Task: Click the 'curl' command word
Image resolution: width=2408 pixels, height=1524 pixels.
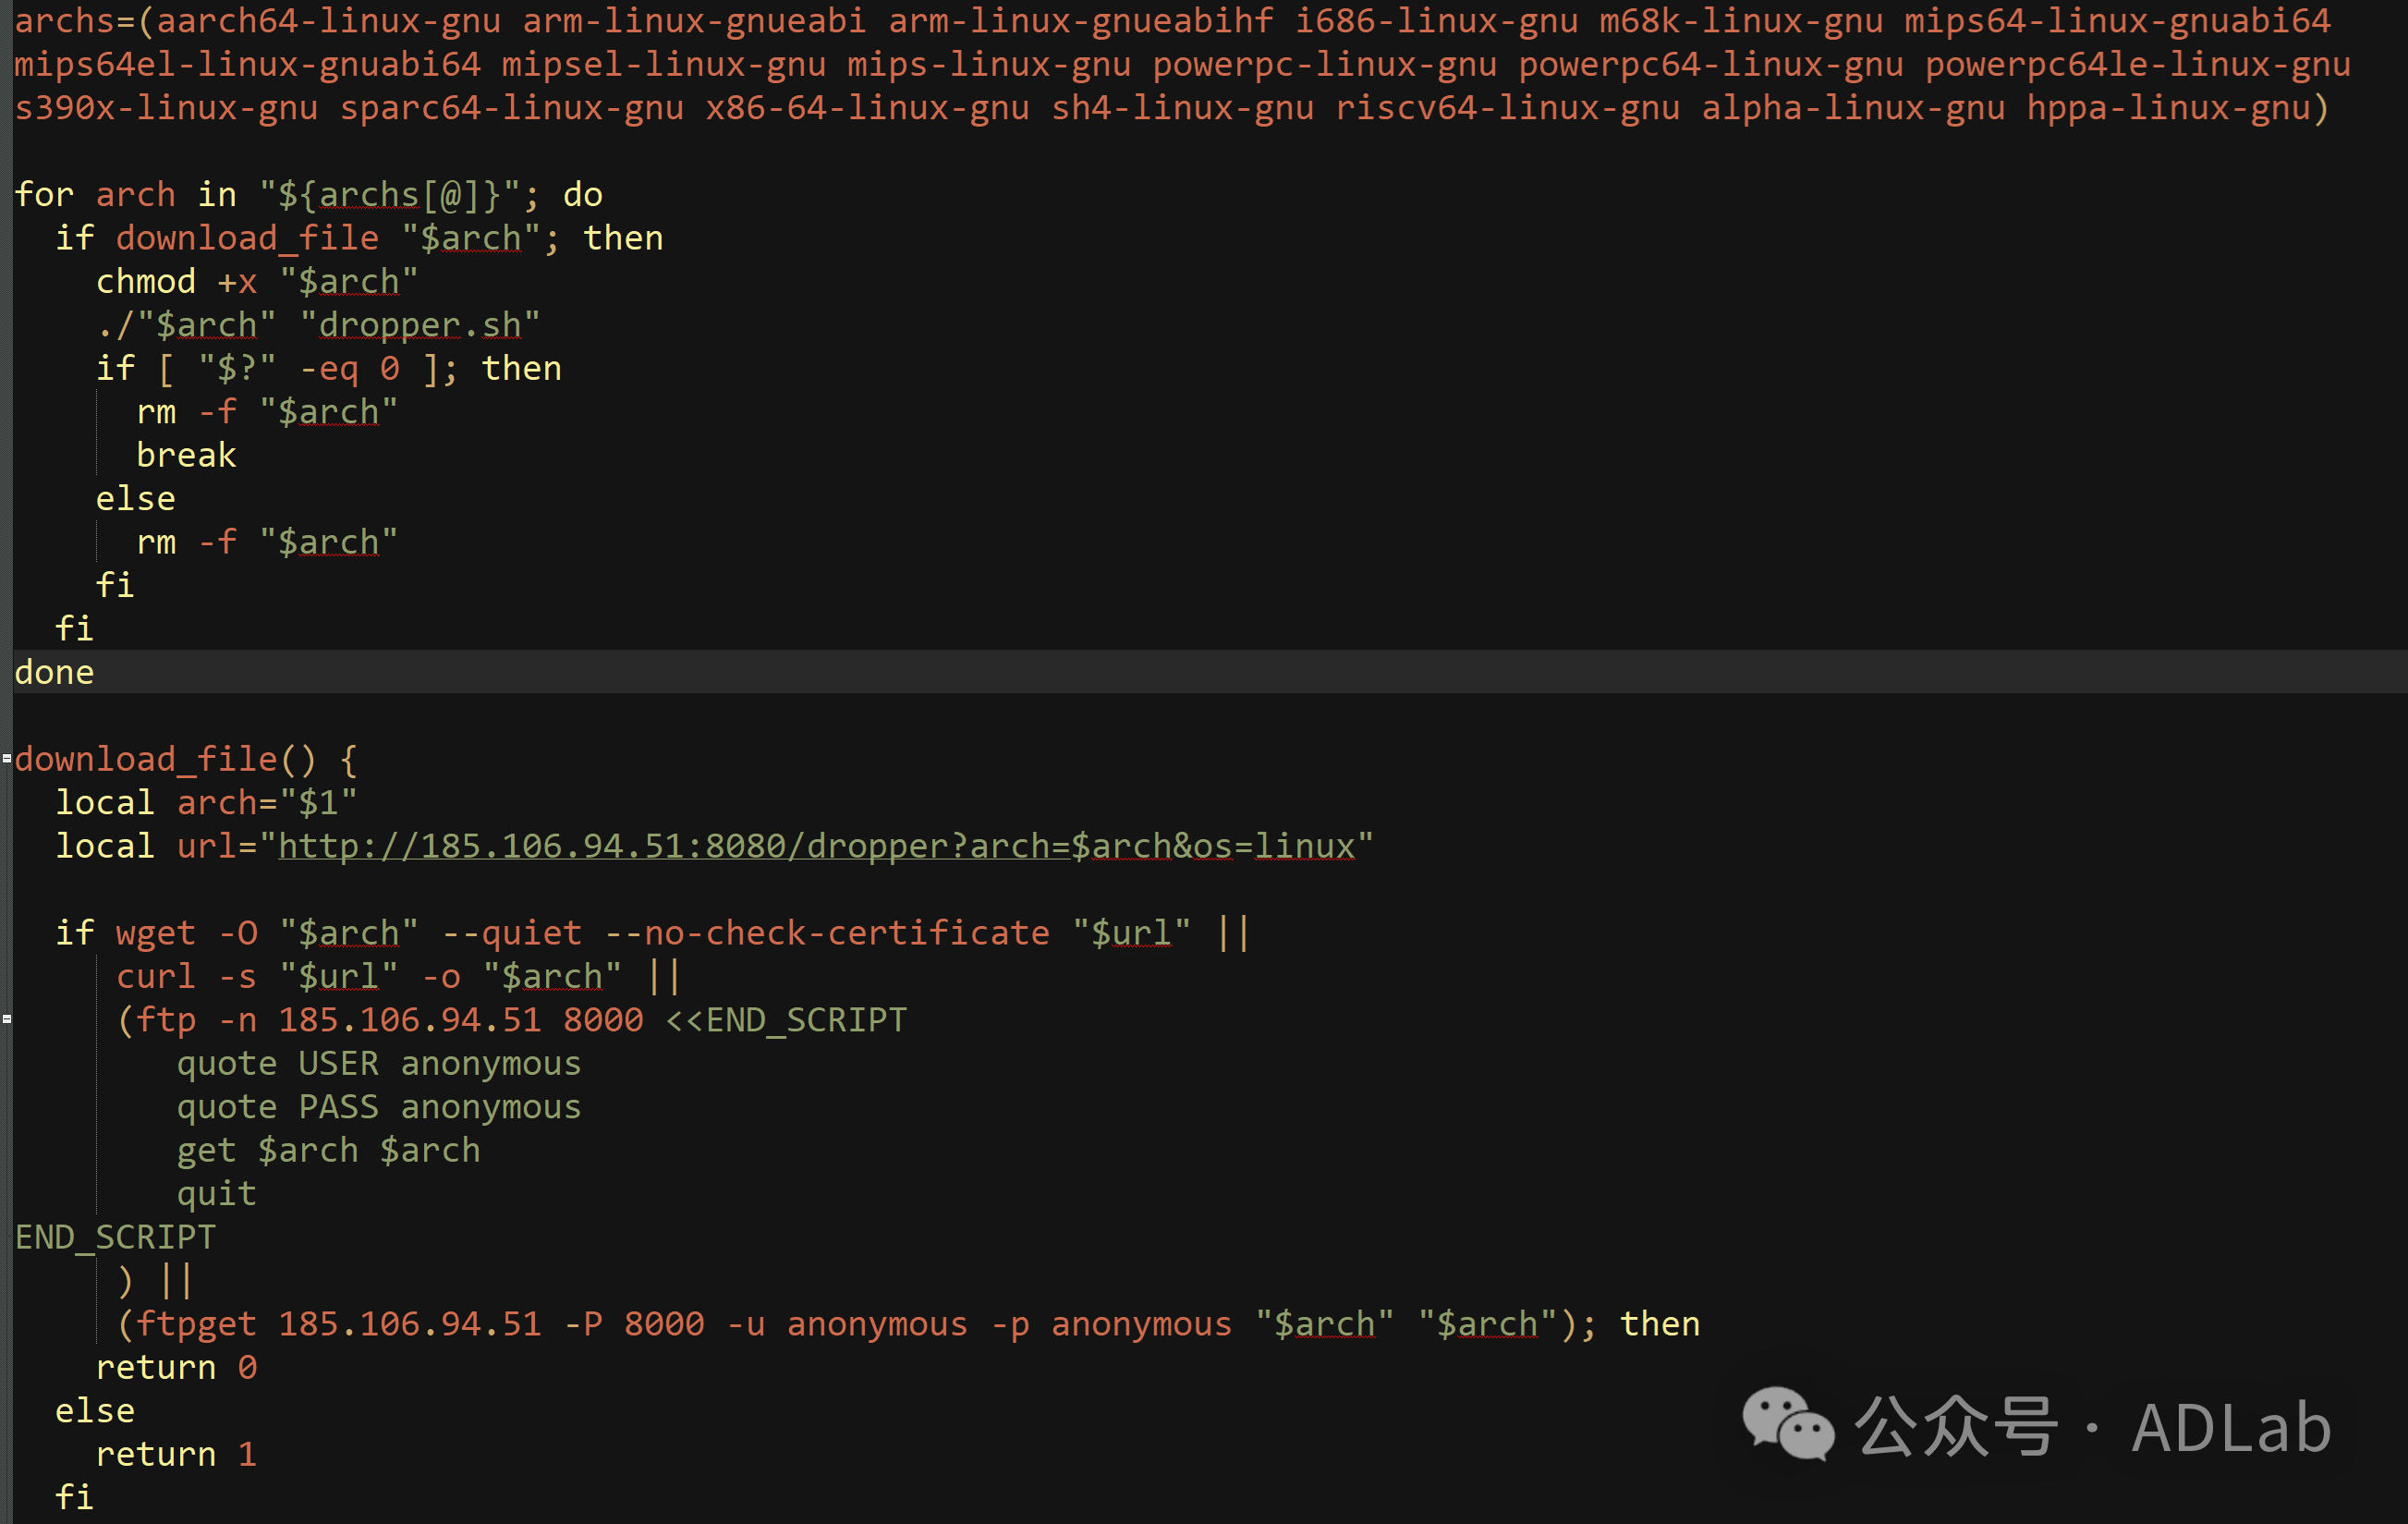Action: tap(155, 976)
